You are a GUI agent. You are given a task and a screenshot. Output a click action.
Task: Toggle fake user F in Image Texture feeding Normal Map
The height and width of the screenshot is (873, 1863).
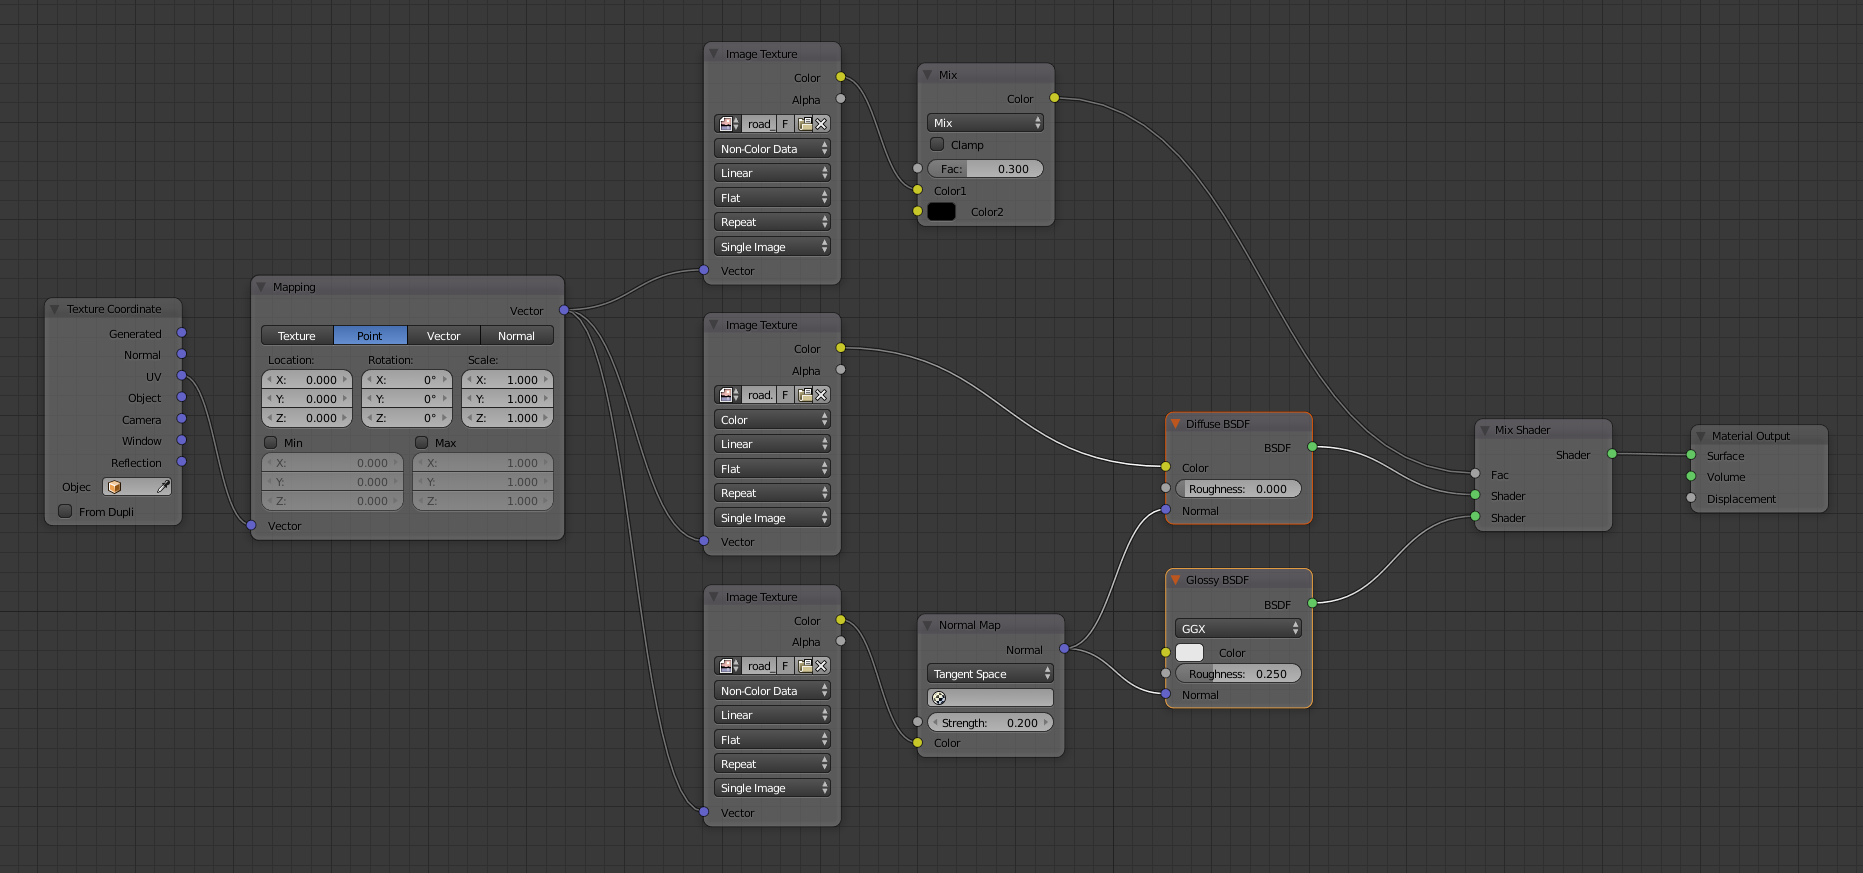coord(785,666)
